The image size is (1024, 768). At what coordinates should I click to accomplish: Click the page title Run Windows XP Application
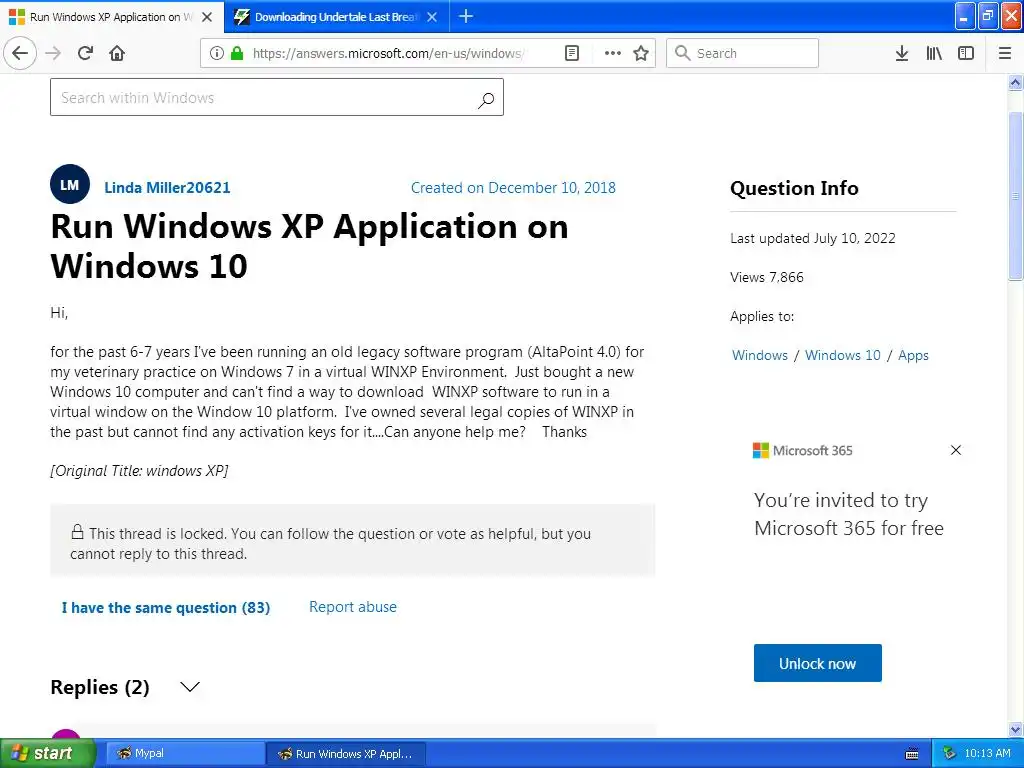310,246
